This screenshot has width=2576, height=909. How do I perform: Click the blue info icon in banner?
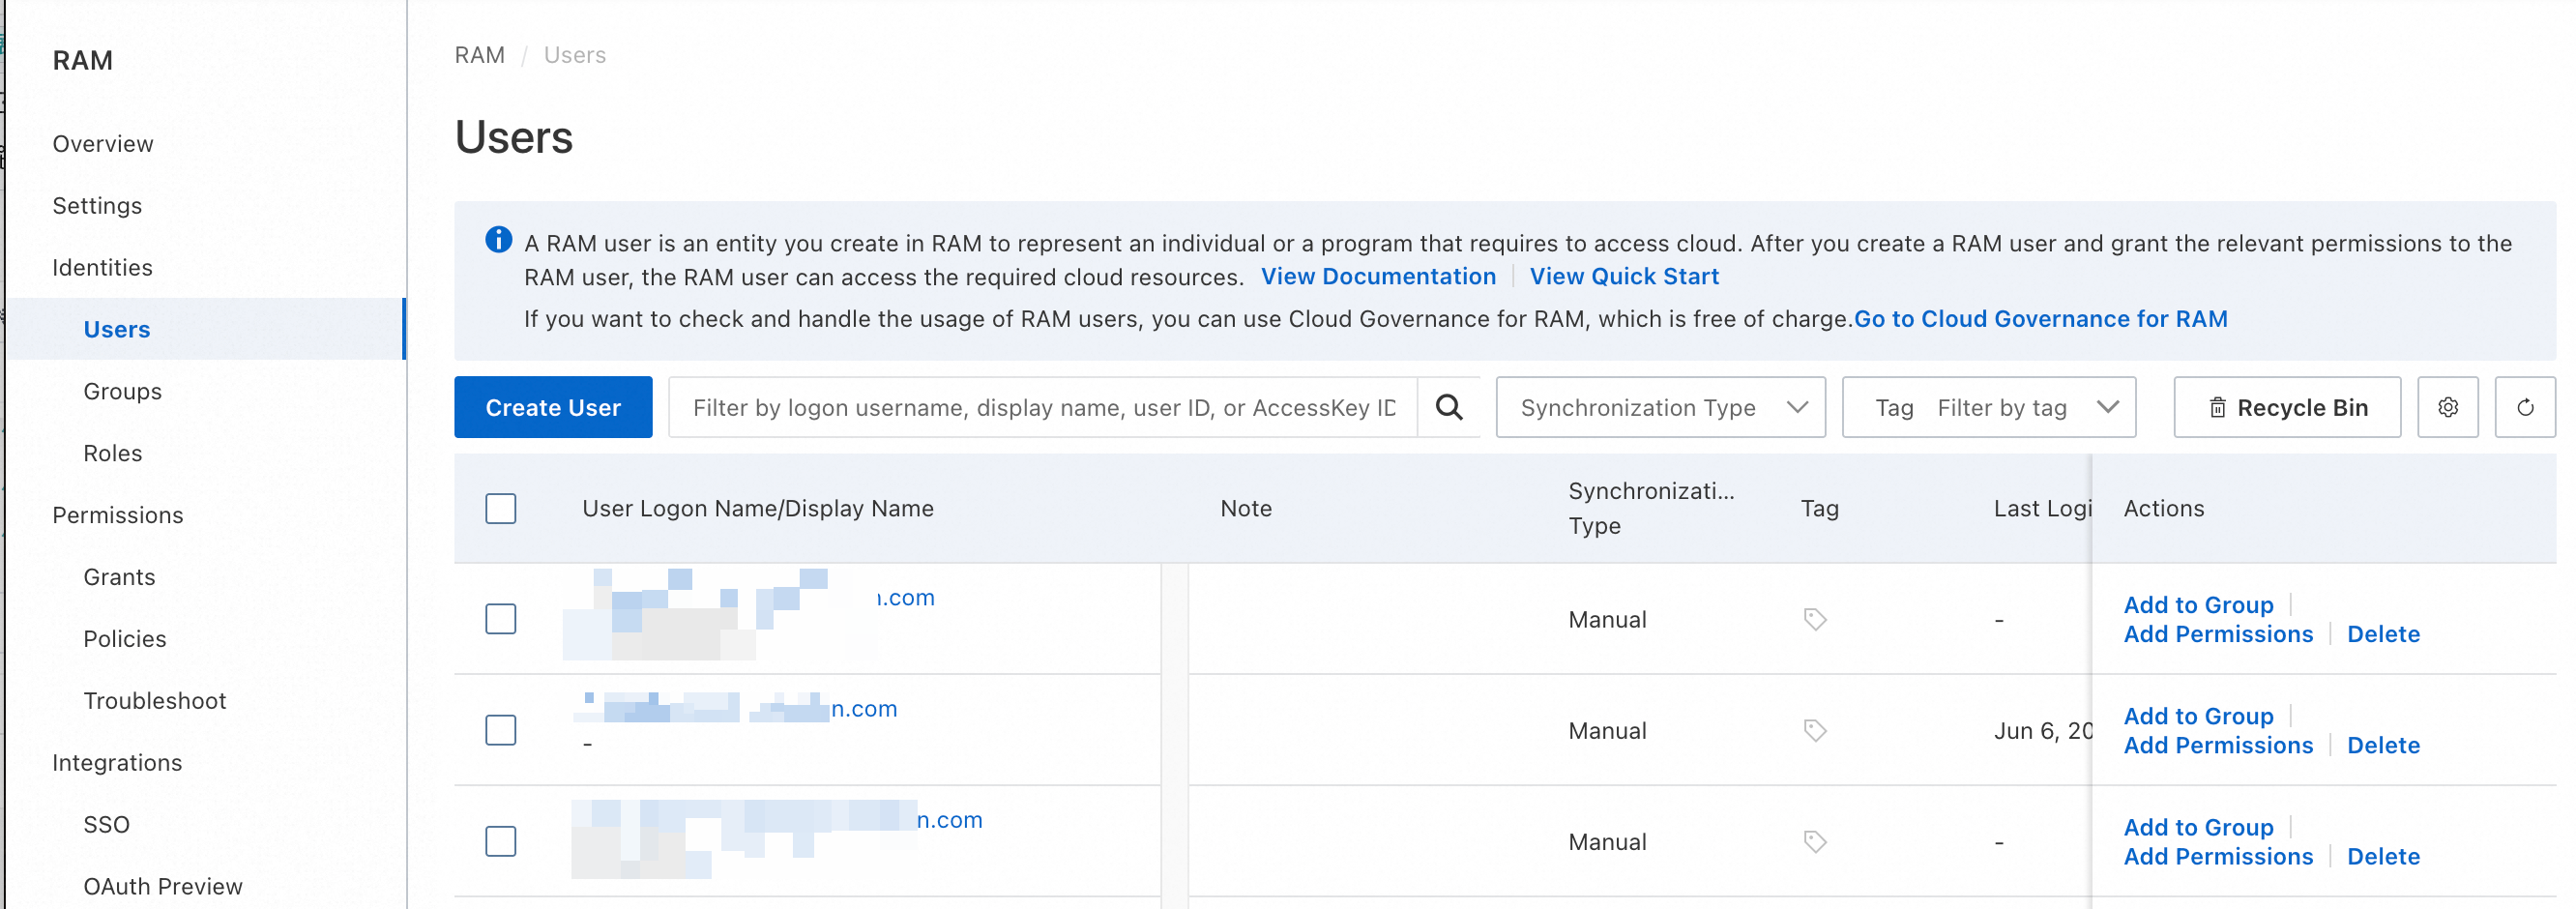[x=498, y=240]
